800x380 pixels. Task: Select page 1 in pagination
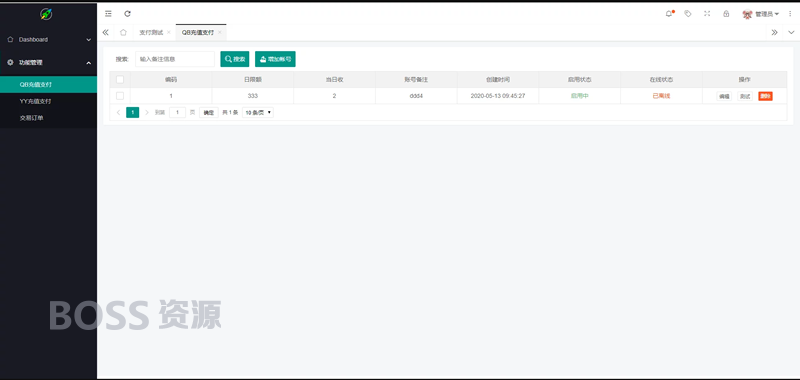133,112
